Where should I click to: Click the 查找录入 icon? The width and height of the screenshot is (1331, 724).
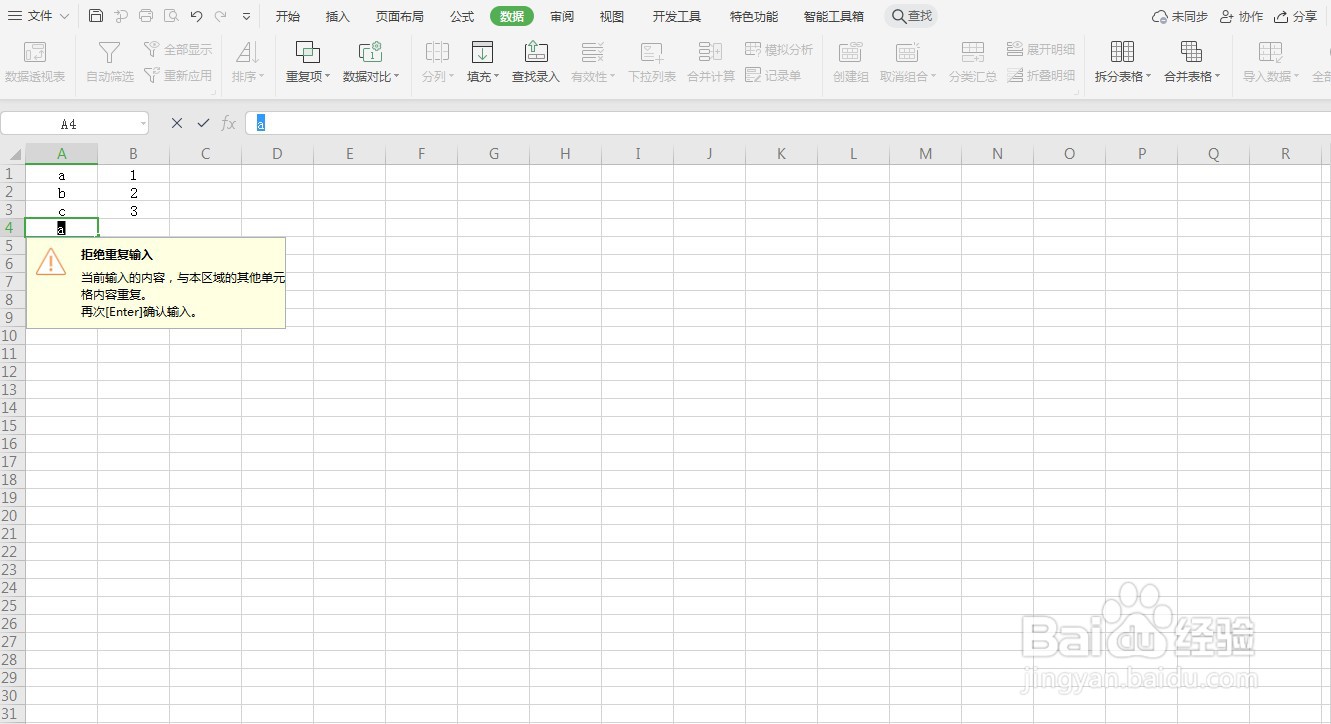coord(536,52)
